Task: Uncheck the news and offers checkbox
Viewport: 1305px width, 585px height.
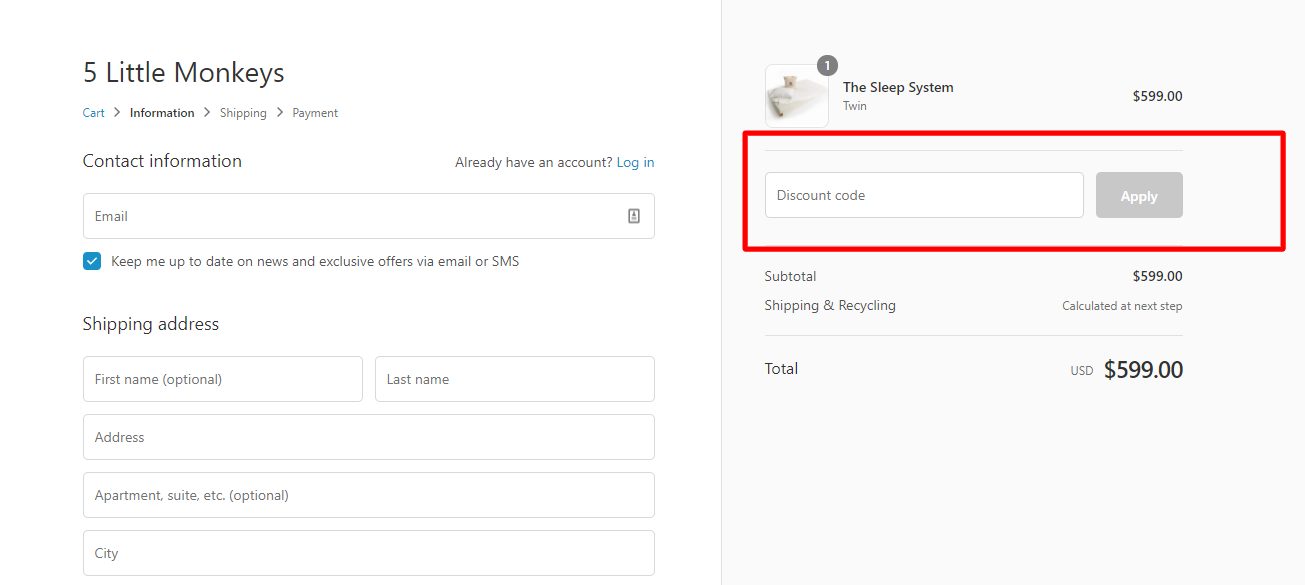Action: click(x=92, y=261)
